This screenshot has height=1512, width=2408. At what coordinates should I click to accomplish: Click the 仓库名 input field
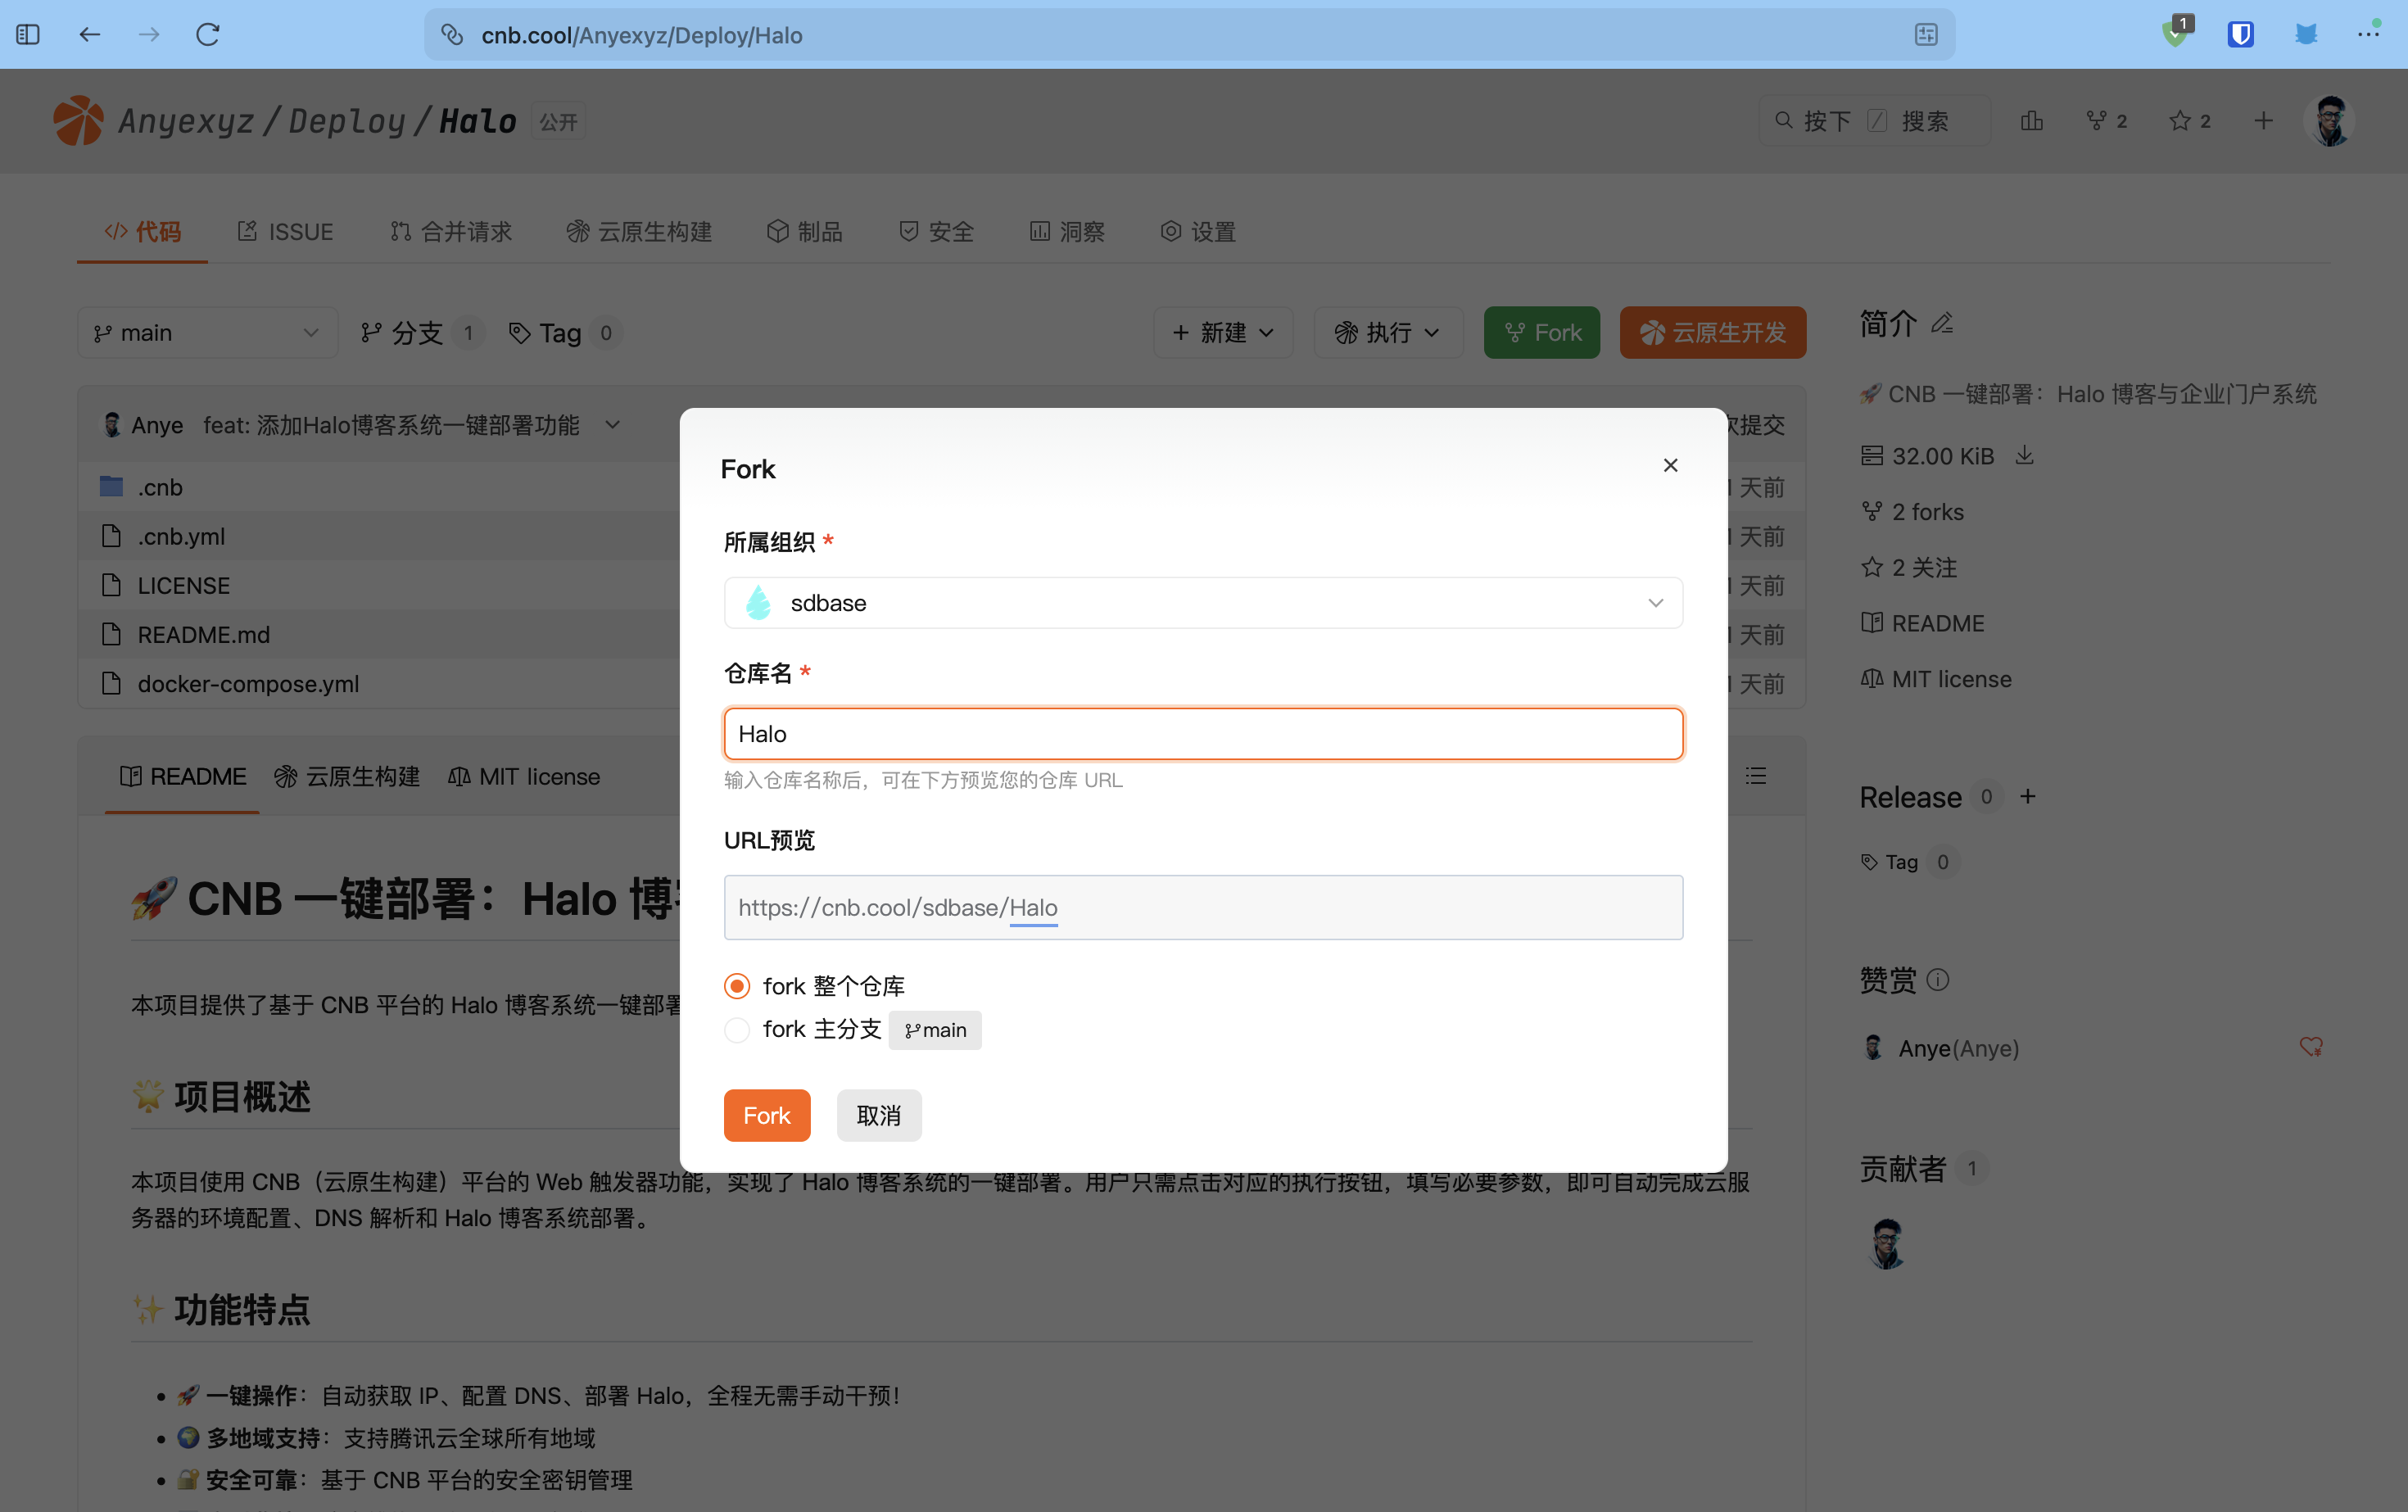pyautogui.click(x=1203, y=734)
